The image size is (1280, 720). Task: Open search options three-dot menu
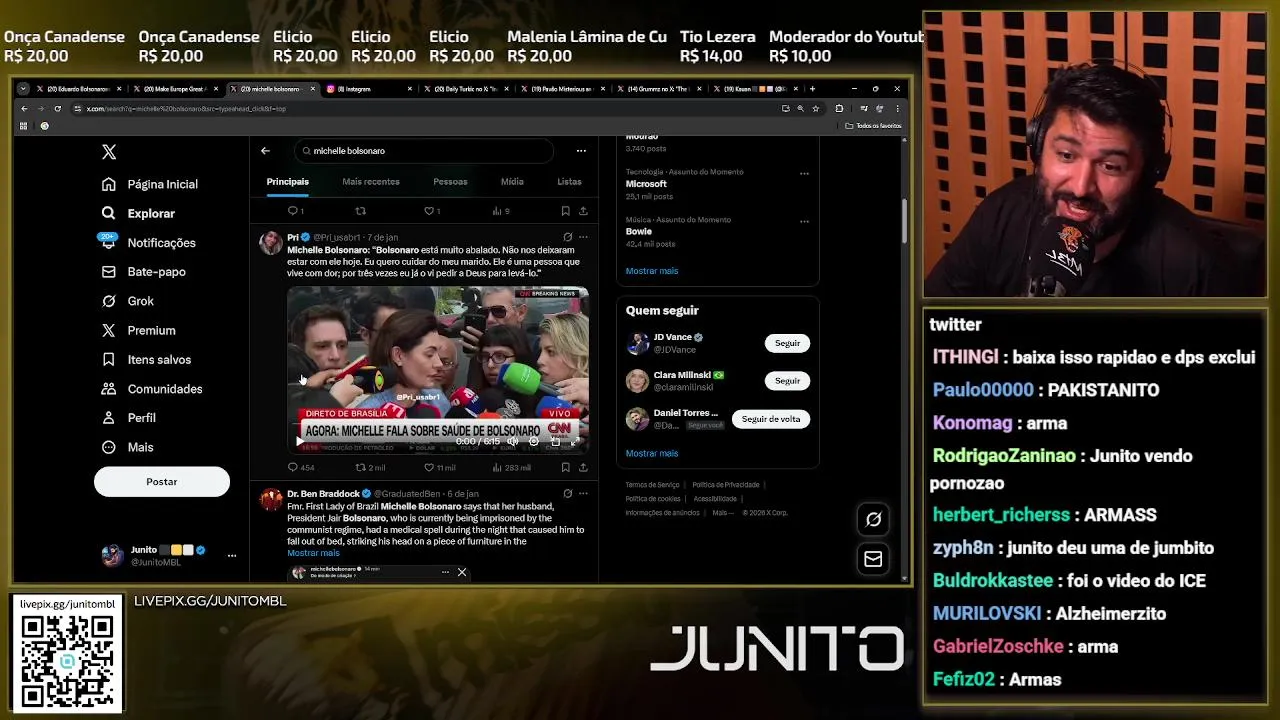(x=581, y=151)
